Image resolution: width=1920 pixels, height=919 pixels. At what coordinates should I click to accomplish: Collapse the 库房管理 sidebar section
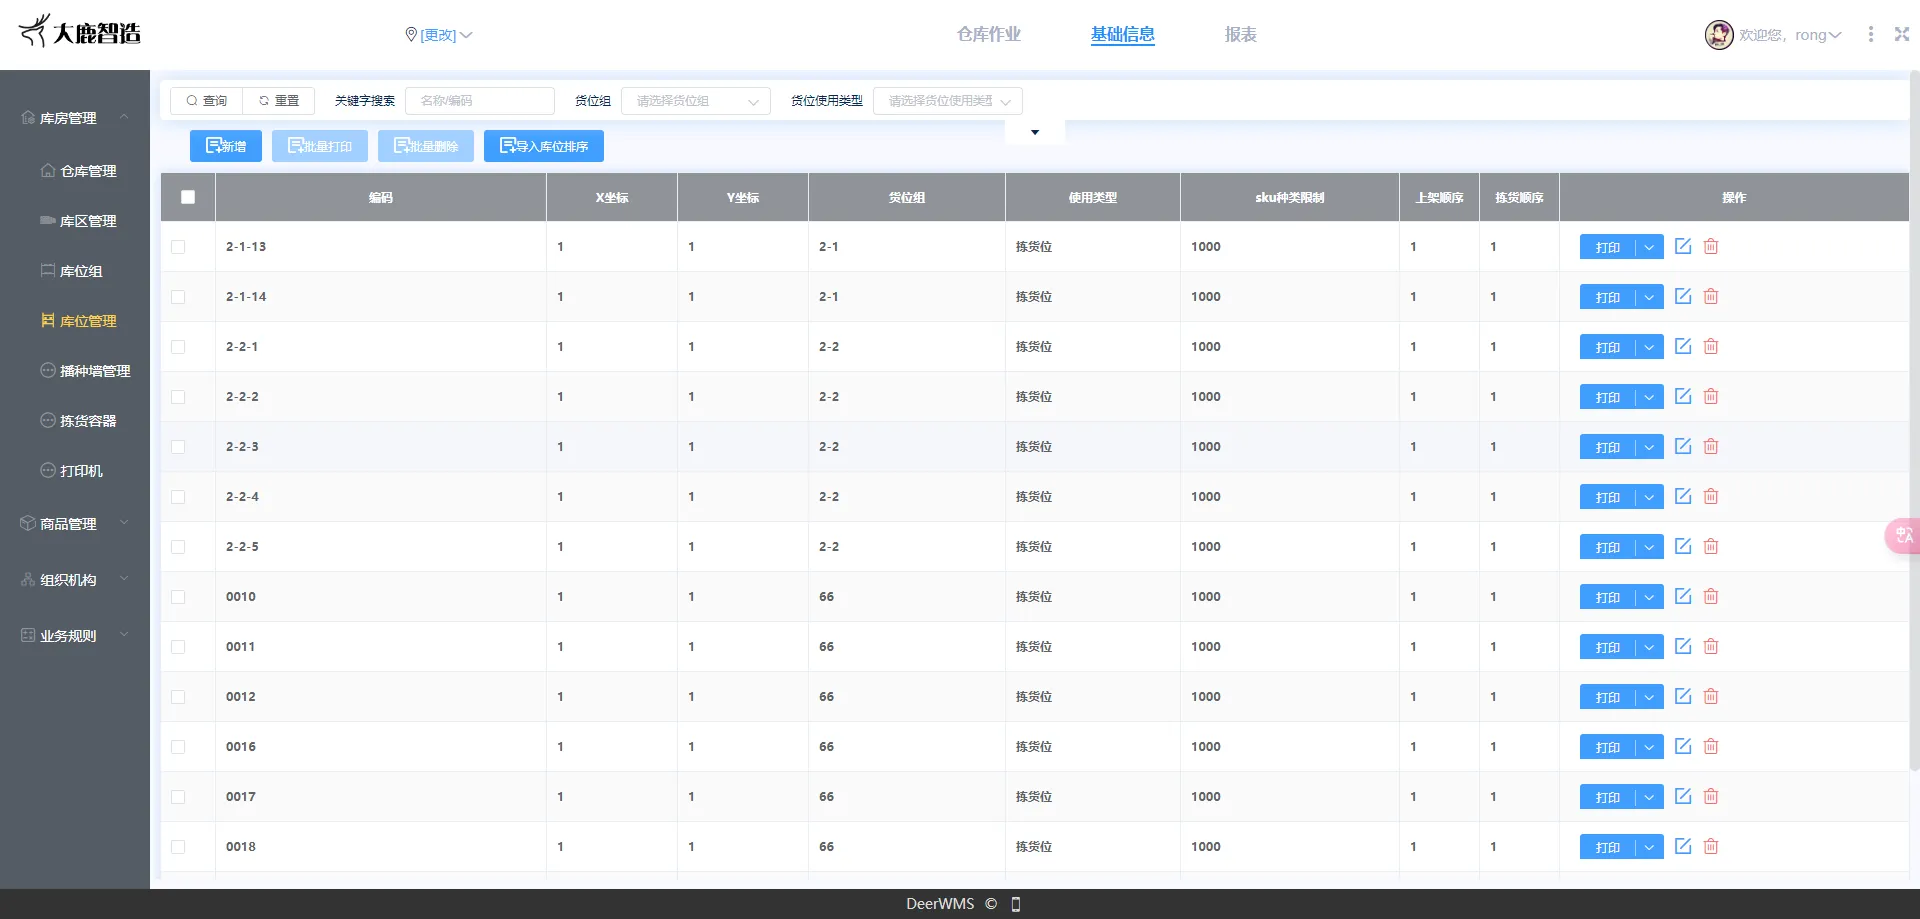(75, 118)
